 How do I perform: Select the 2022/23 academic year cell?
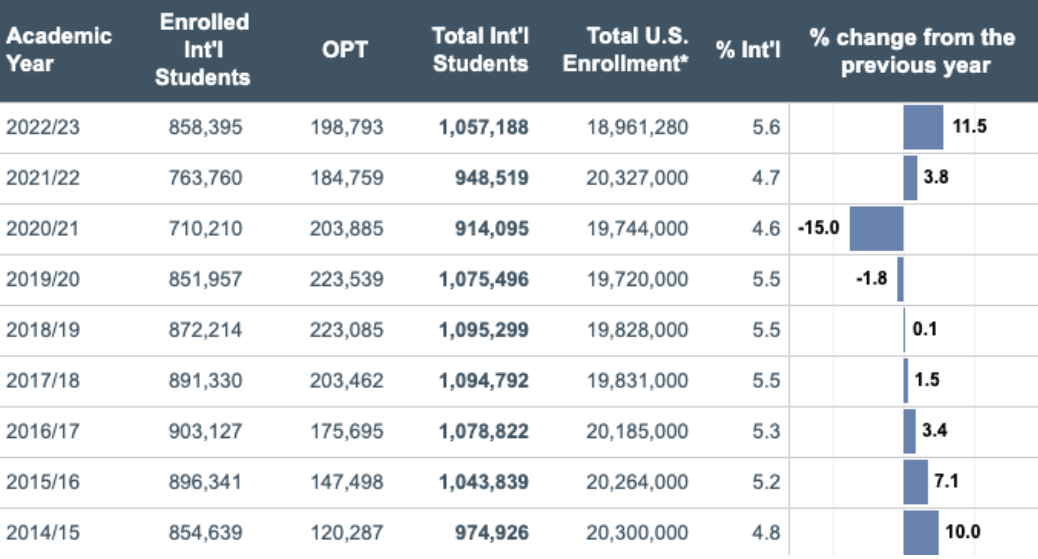pyautogui.click(x=43, y=127)
